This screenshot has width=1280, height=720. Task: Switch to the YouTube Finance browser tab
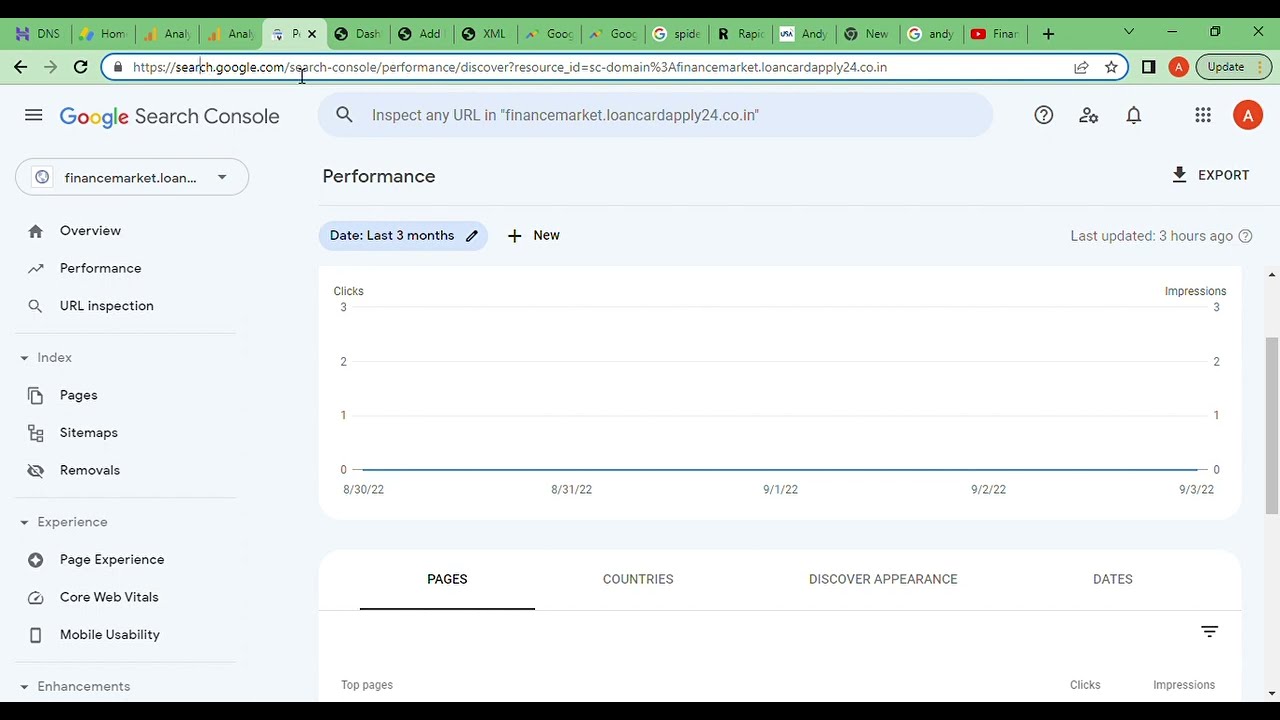coord(994,34)
